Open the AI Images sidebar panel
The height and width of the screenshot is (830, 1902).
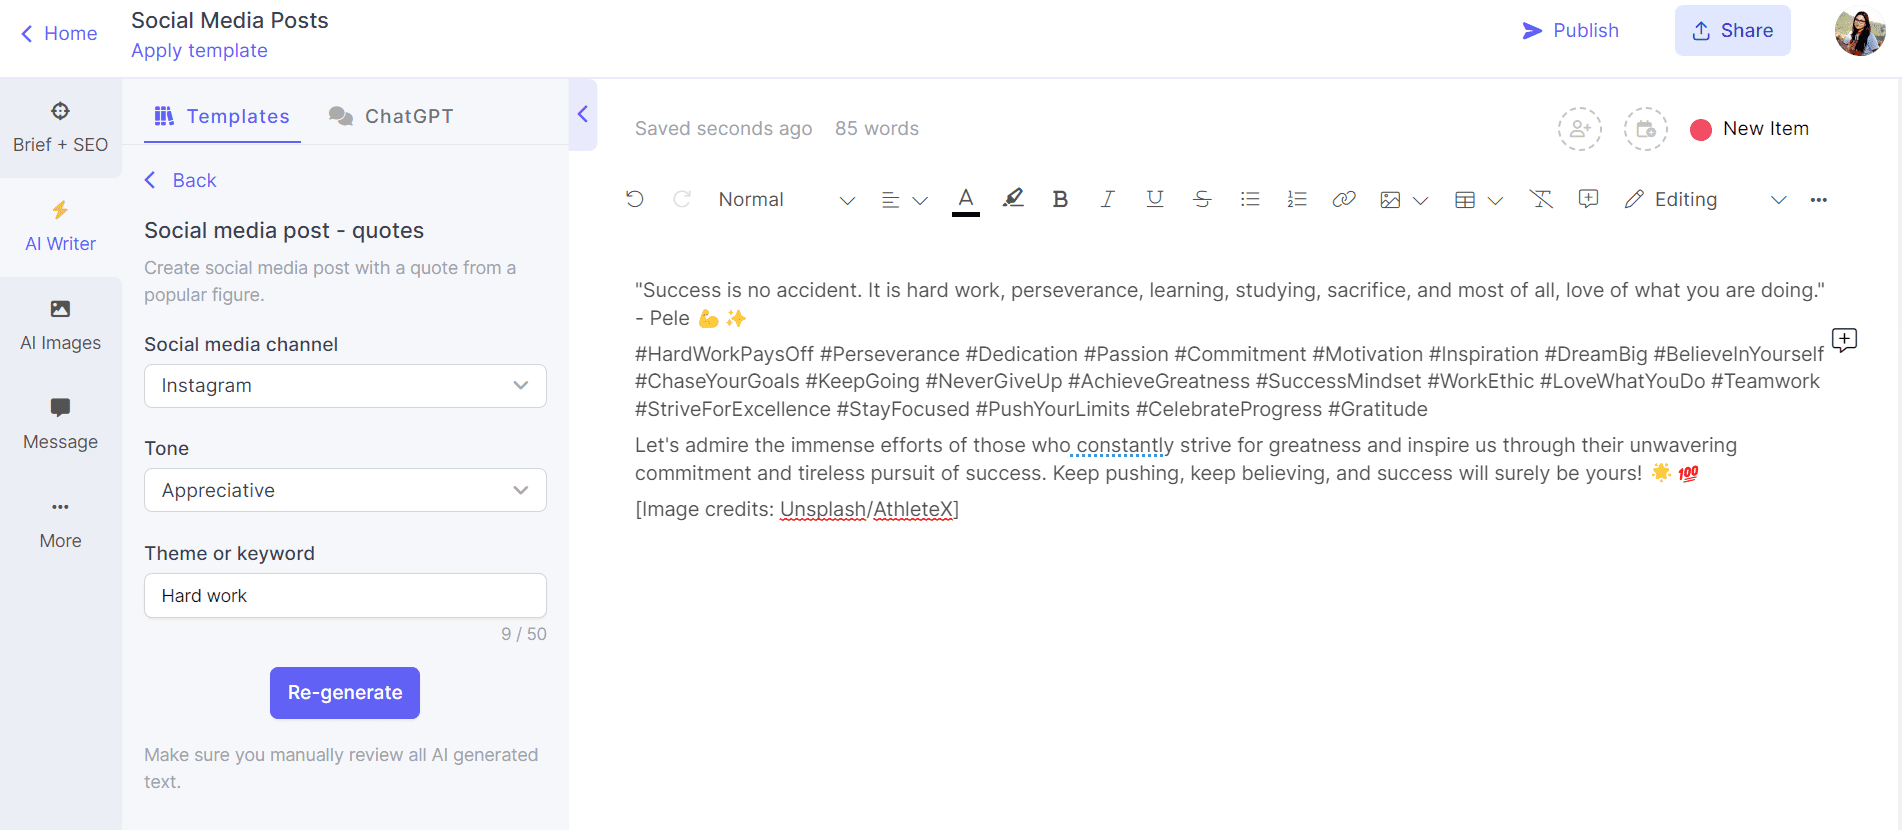[61, 326]
